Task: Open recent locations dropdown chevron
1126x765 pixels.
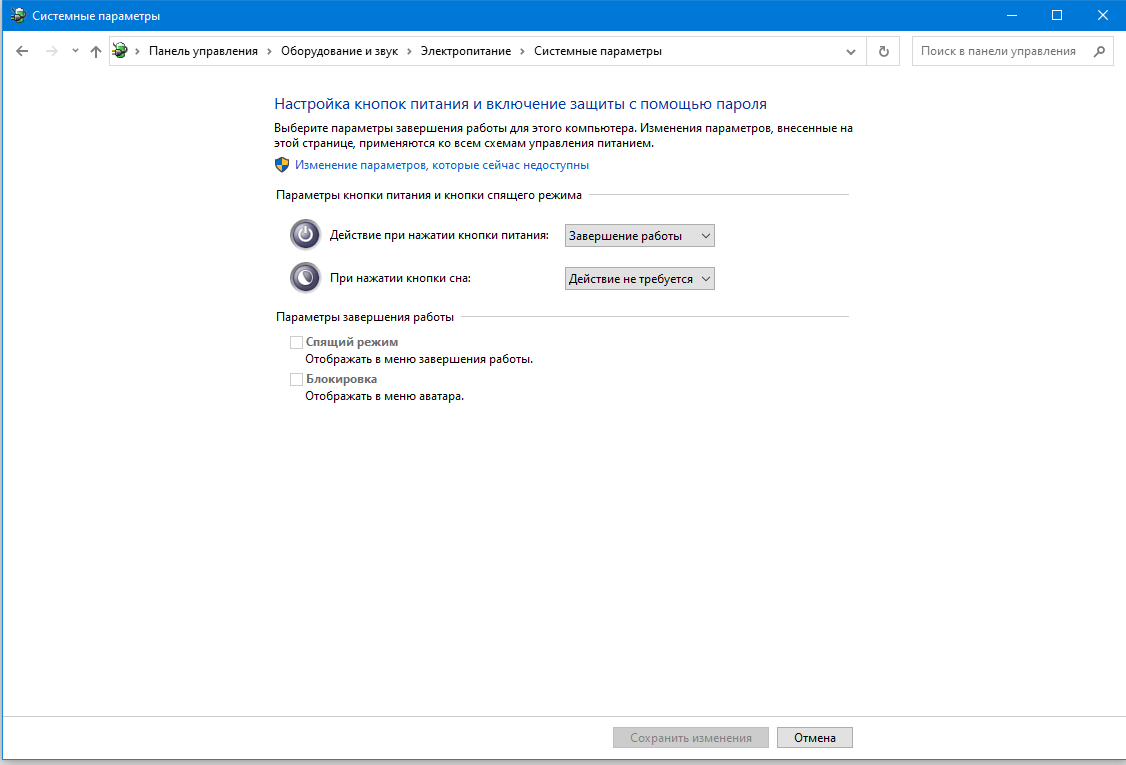Action: point(75,51)
